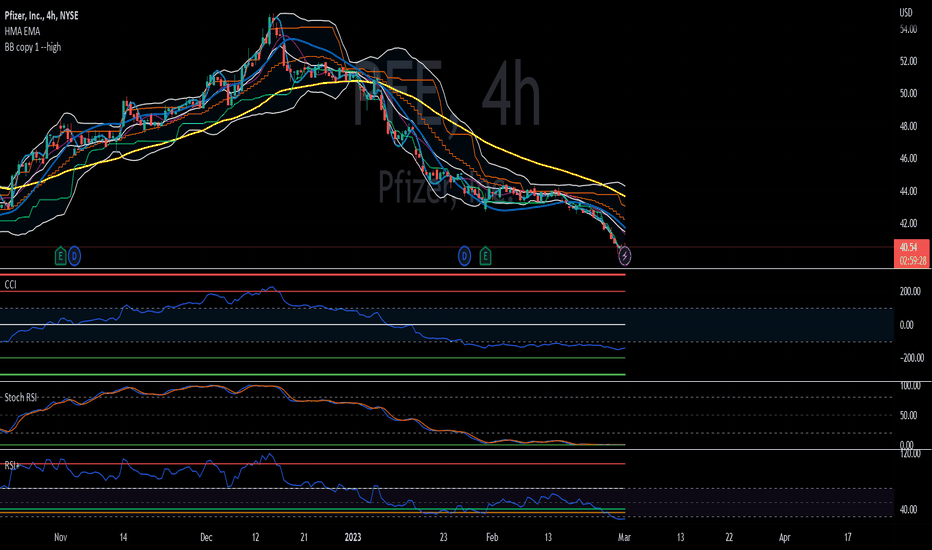Screen dimensions: 932x550
Task: Click the 50.00 price axis label
Action: (x=908, y=93)
